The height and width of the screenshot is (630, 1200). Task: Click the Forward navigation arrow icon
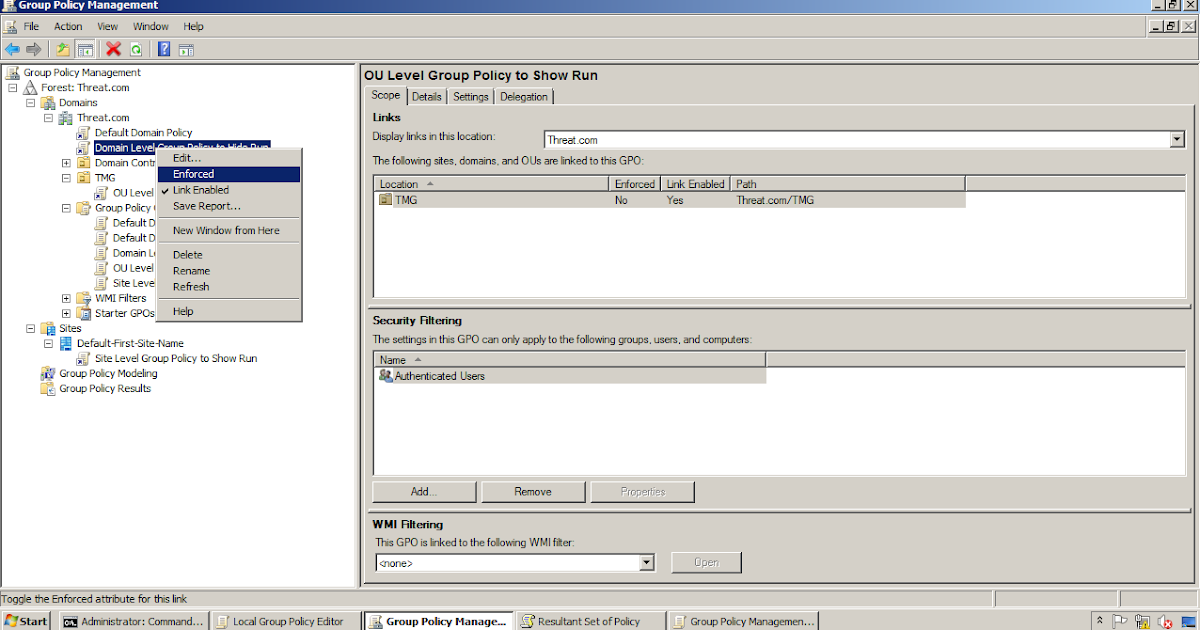click(33, 48)
